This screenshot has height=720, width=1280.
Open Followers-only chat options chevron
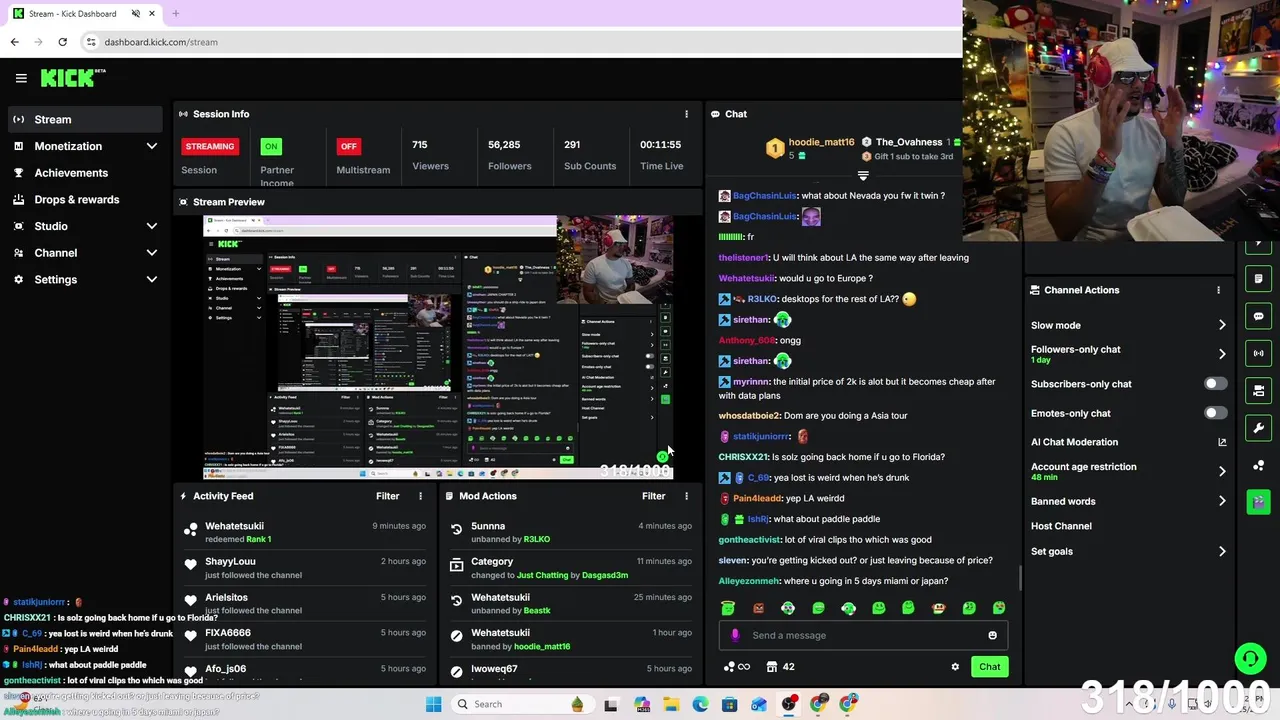1222,354
